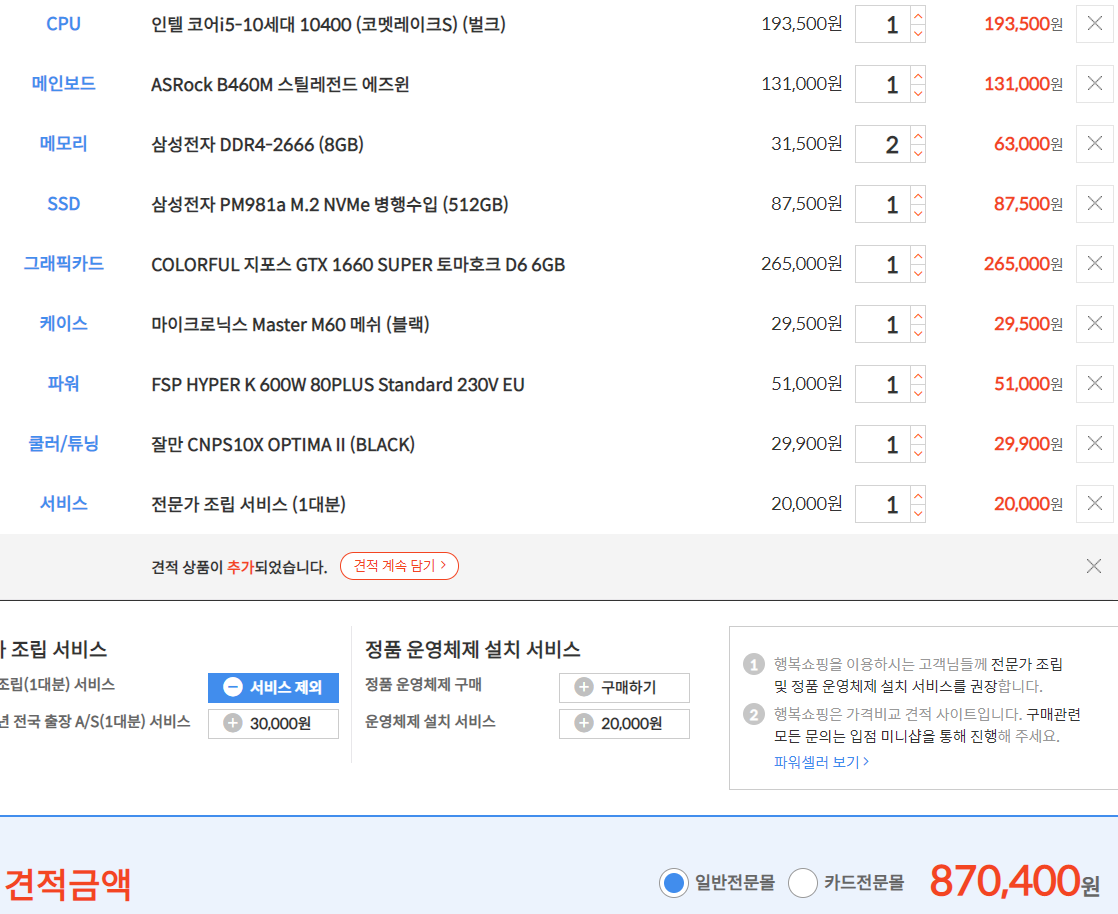Screen dimensions: 1118x914
Task: Increase SSD quantity with up arrow
Action: [x=918, y=195]
